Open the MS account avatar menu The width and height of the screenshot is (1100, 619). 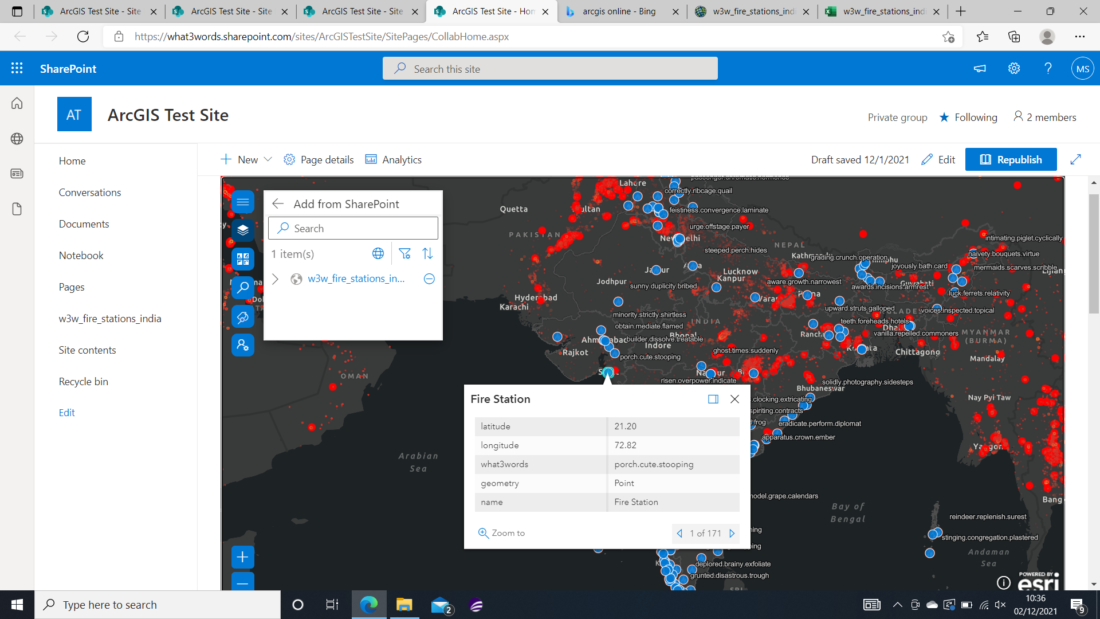point(1082,69)
